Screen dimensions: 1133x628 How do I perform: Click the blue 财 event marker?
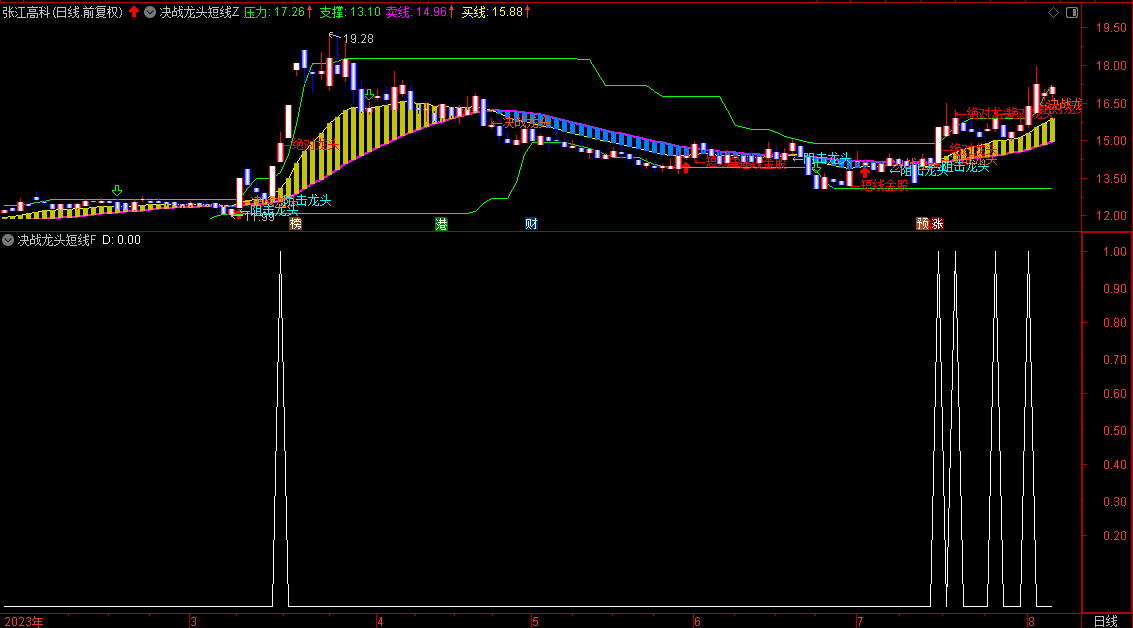[531, 223]
